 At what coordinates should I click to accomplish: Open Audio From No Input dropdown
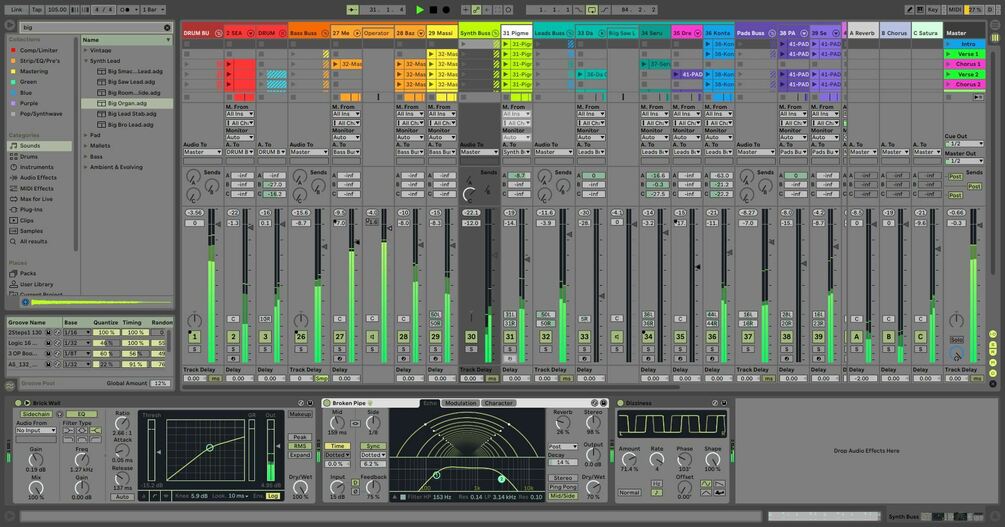coord(36,431)
